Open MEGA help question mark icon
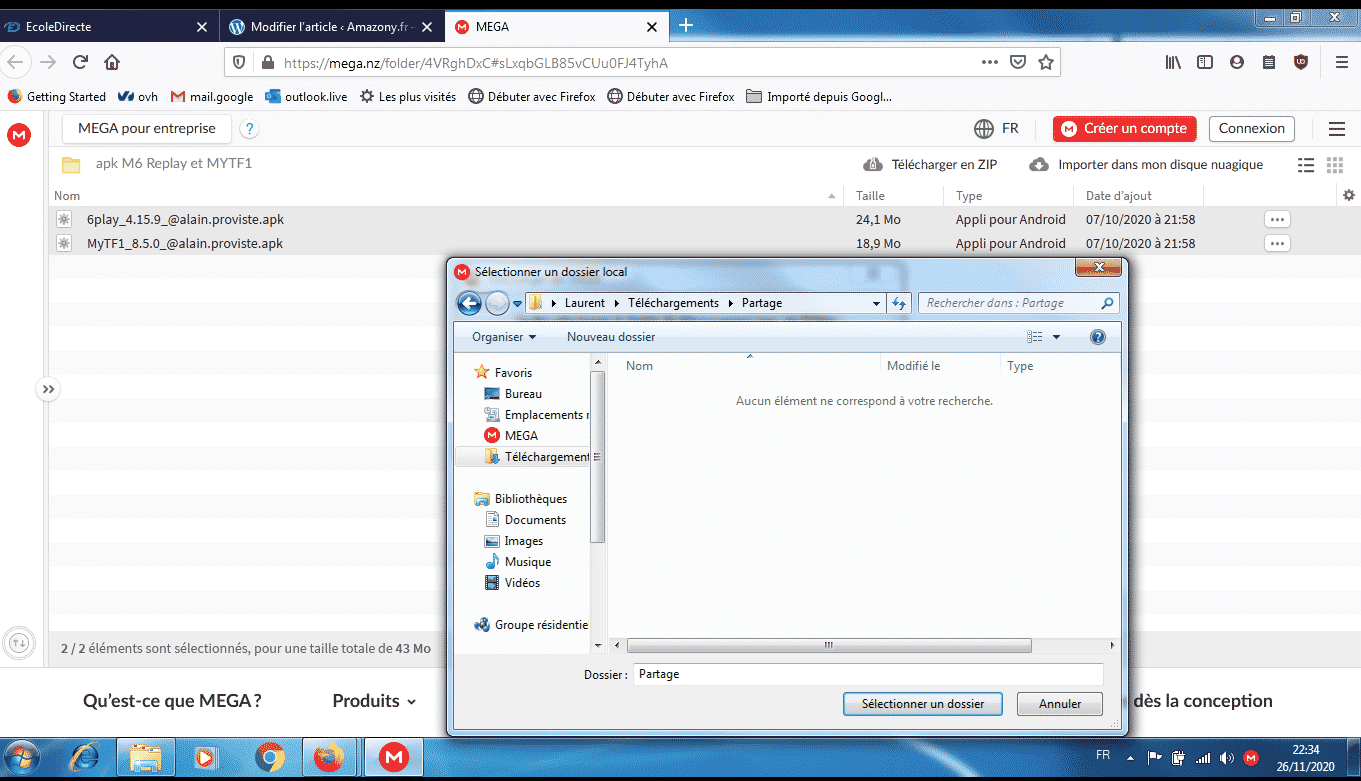The width and height of the screenshot is (1361, 781). [250, 129]
